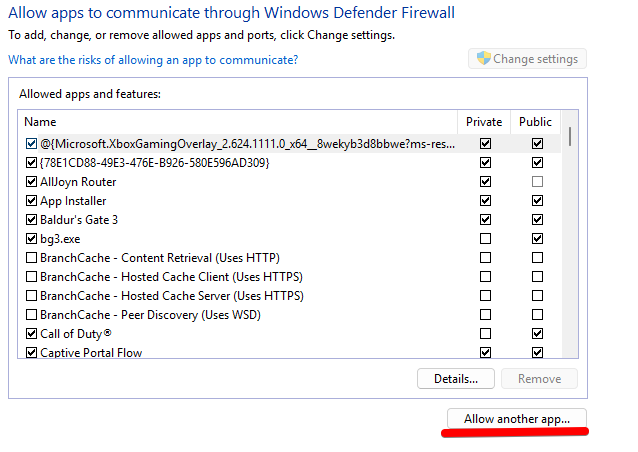Enable Public for AllJoyn Router
Screen dimensions: 638x452
[x=537, y=182]
